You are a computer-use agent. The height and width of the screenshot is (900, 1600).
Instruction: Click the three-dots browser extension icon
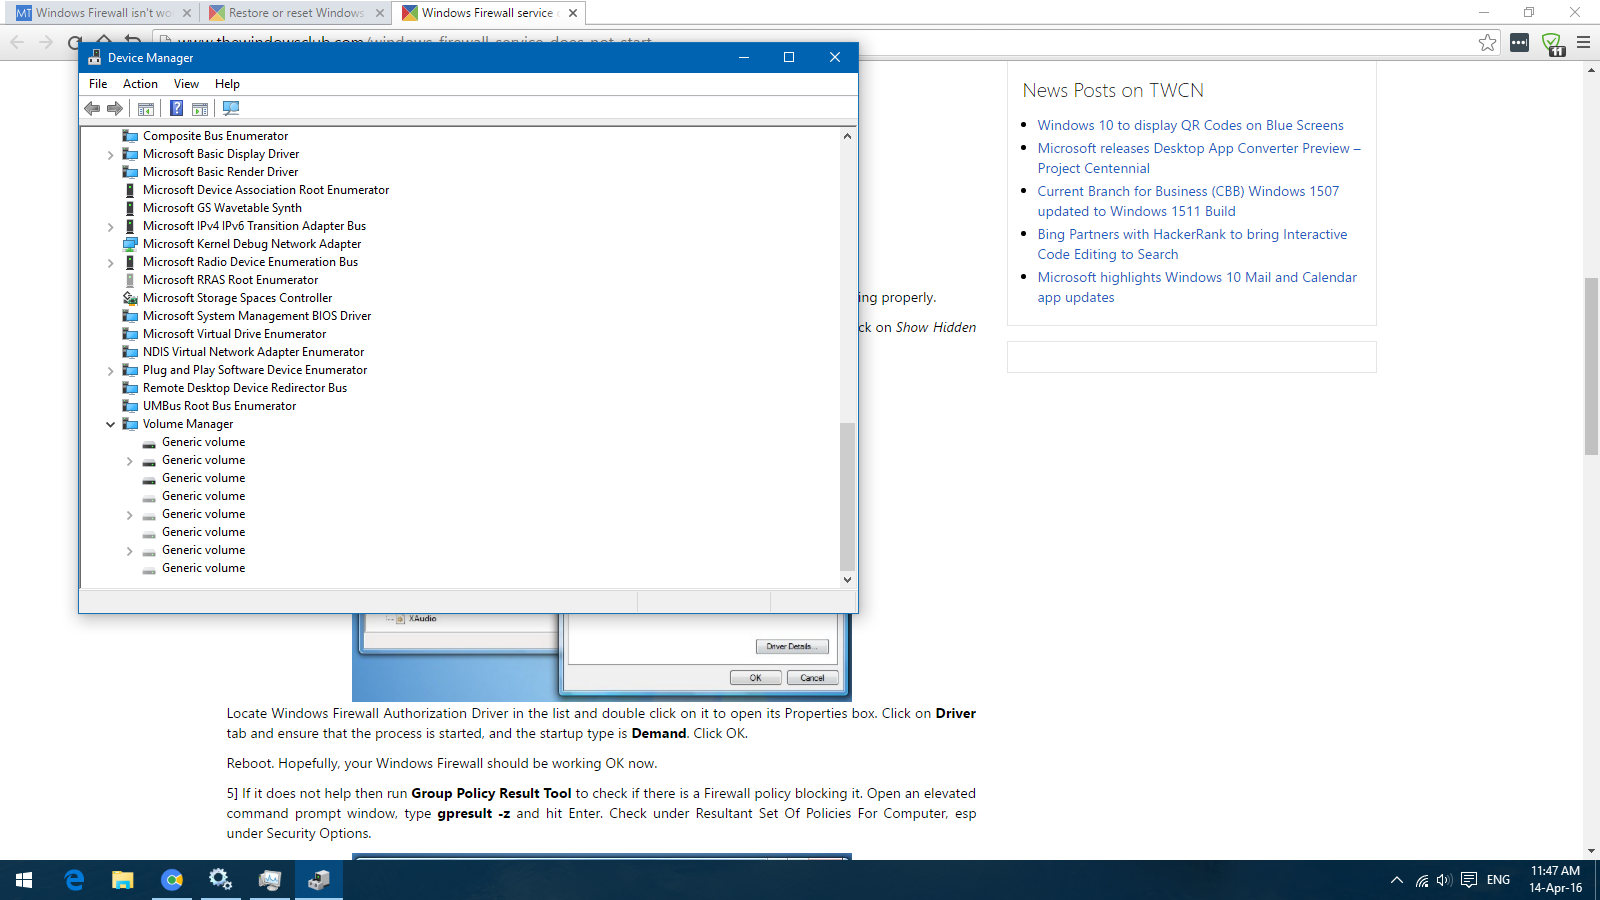(x=1519, y=42)
